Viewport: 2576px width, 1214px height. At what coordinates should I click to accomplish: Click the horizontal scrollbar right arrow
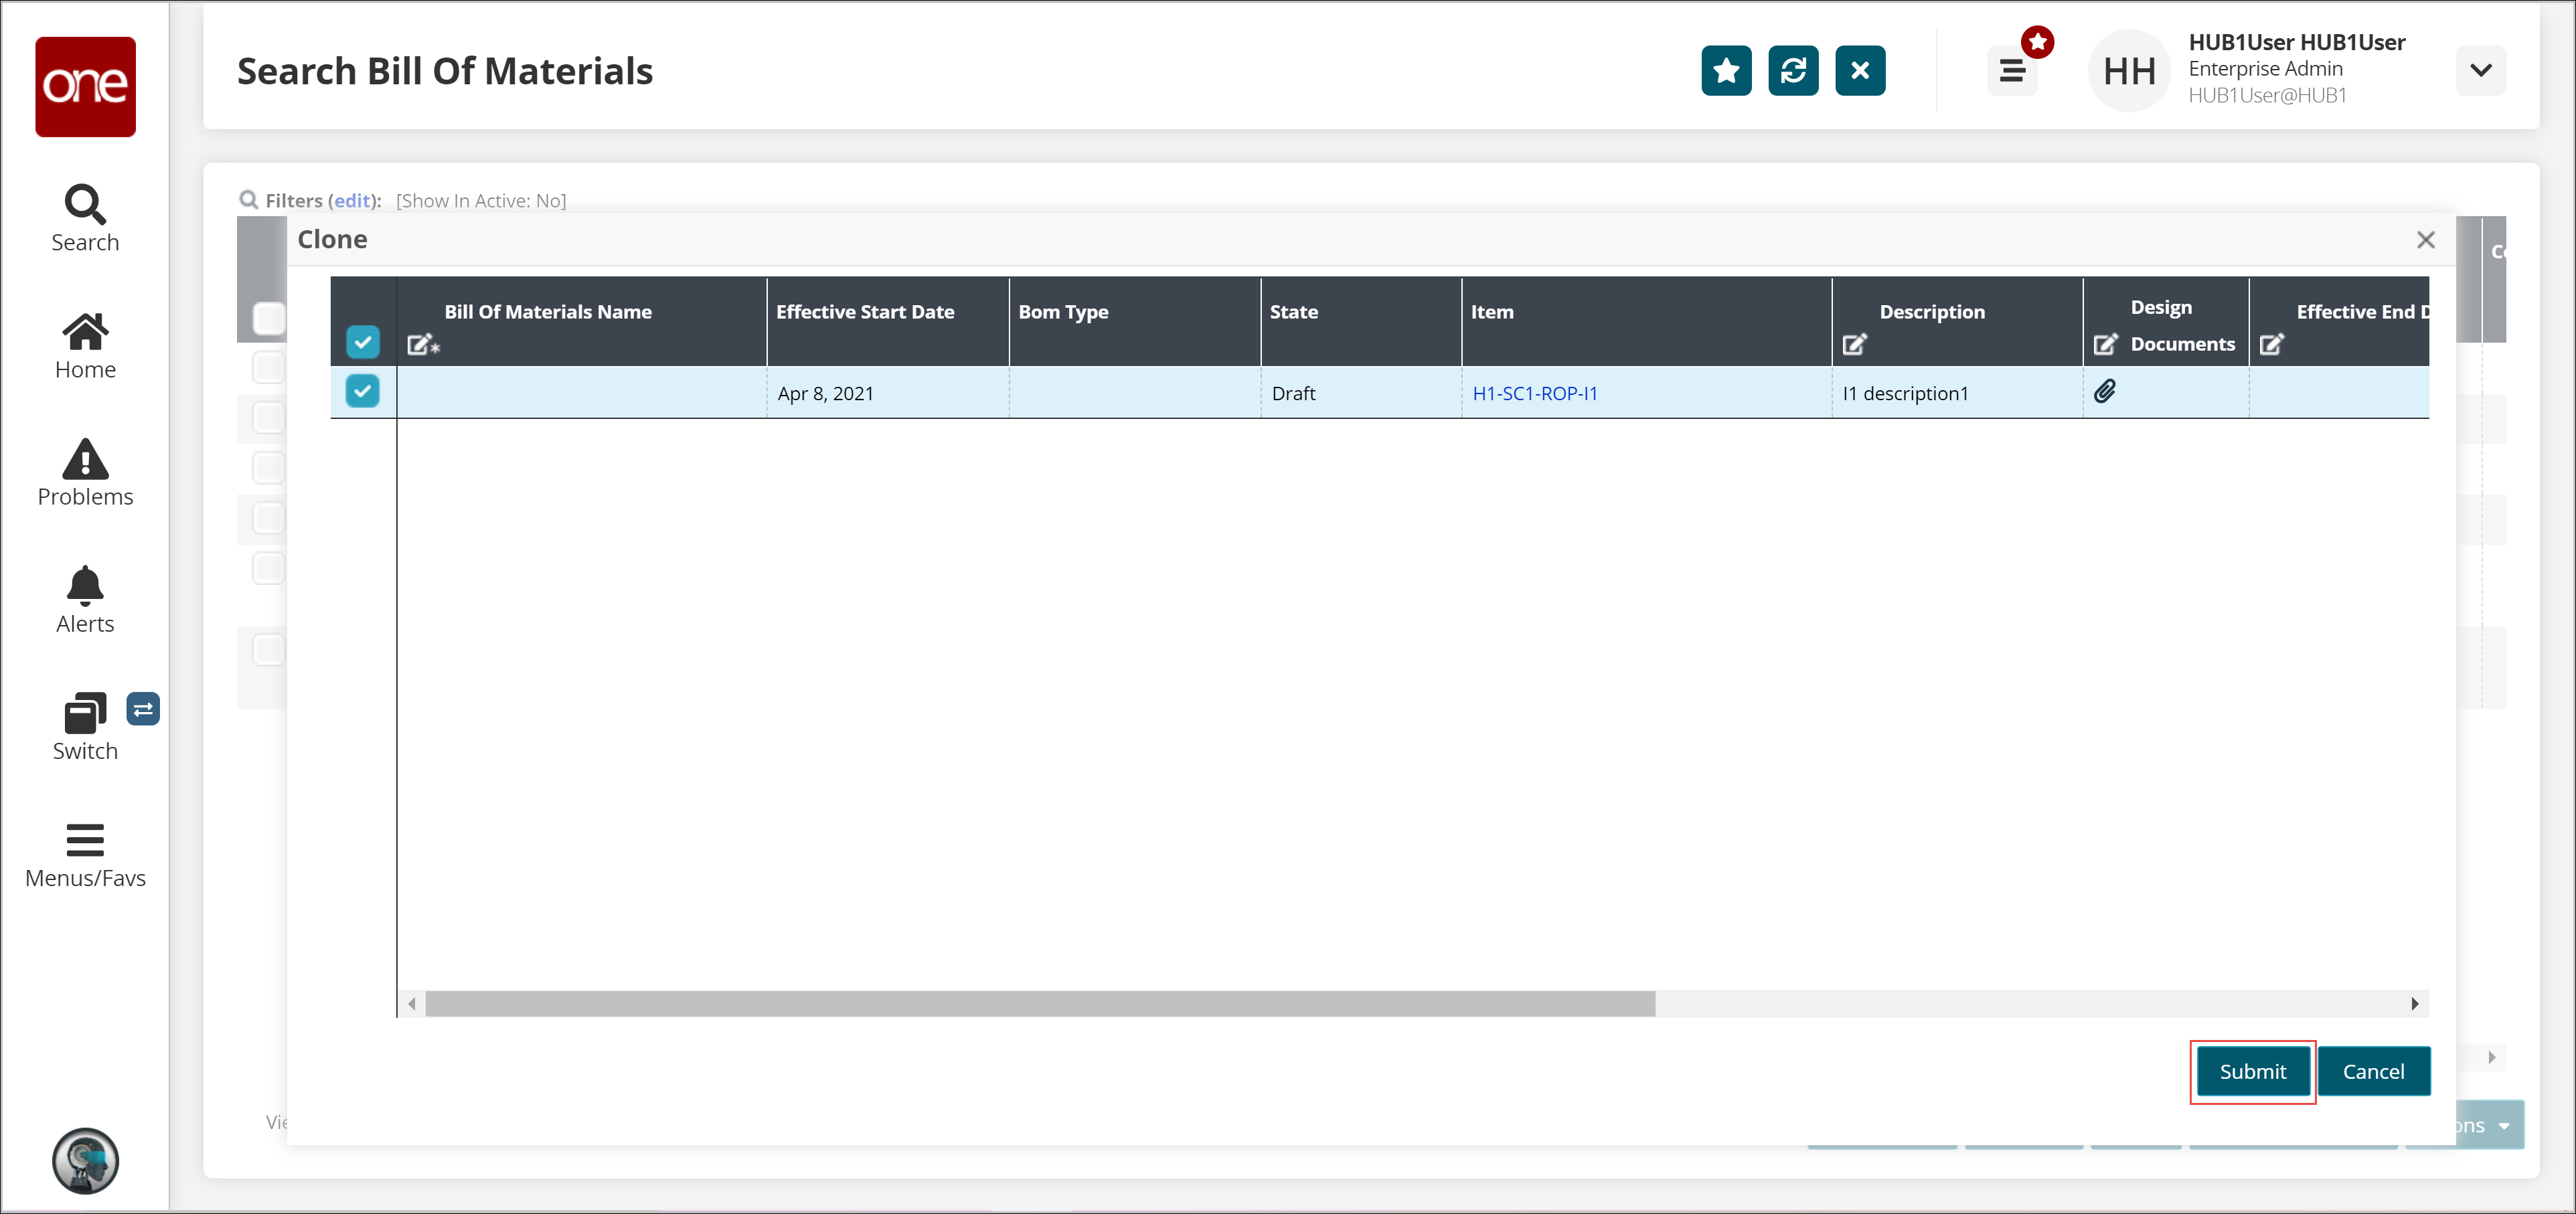pyautogui.click(x=2414, y=1004)
